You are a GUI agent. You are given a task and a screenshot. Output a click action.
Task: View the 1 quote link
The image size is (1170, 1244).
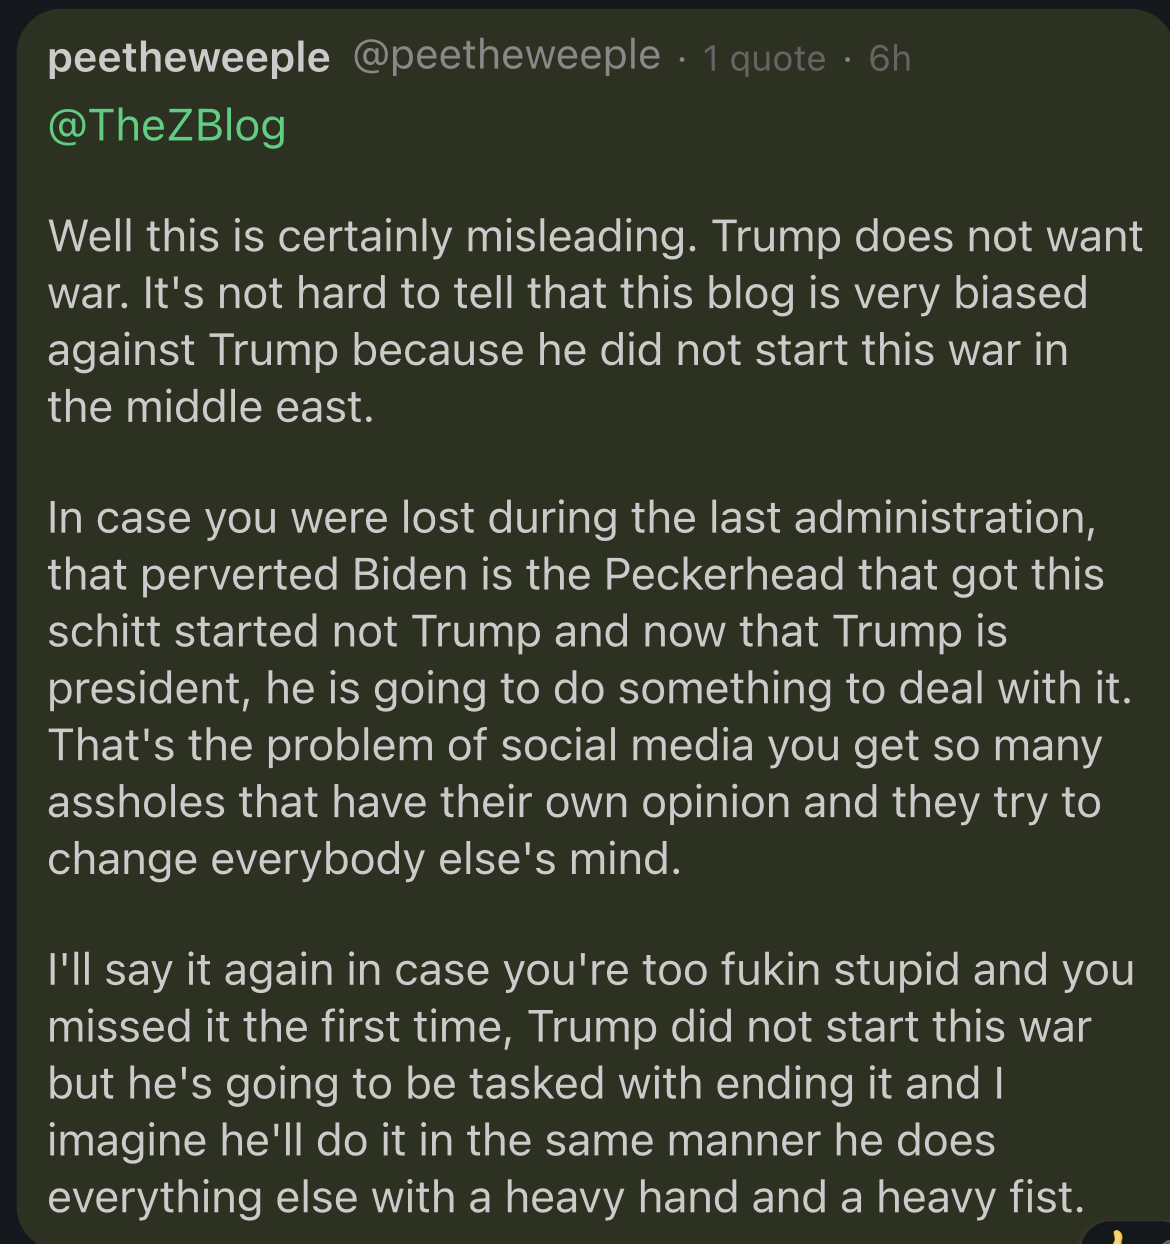764,59
